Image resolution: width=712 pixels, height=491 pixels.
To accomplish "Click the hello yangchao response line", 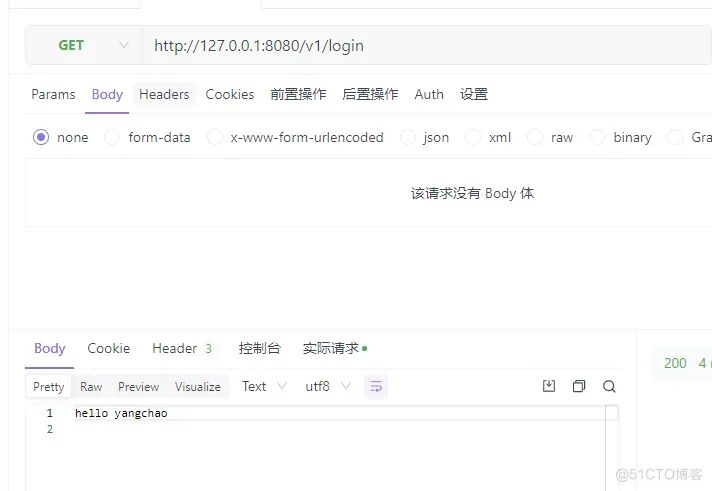I will pyautogui.click(x=121, y=413).
